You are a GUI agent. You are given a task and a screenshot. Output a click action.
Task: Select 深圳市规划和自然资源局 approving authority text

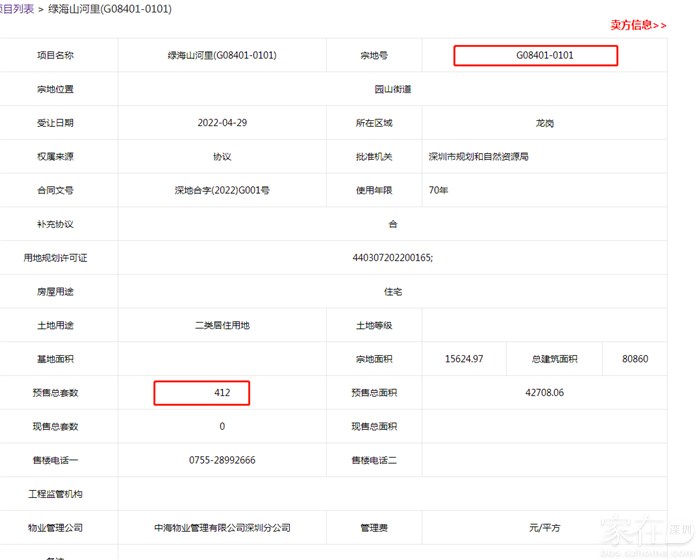[x=478, y=157]
